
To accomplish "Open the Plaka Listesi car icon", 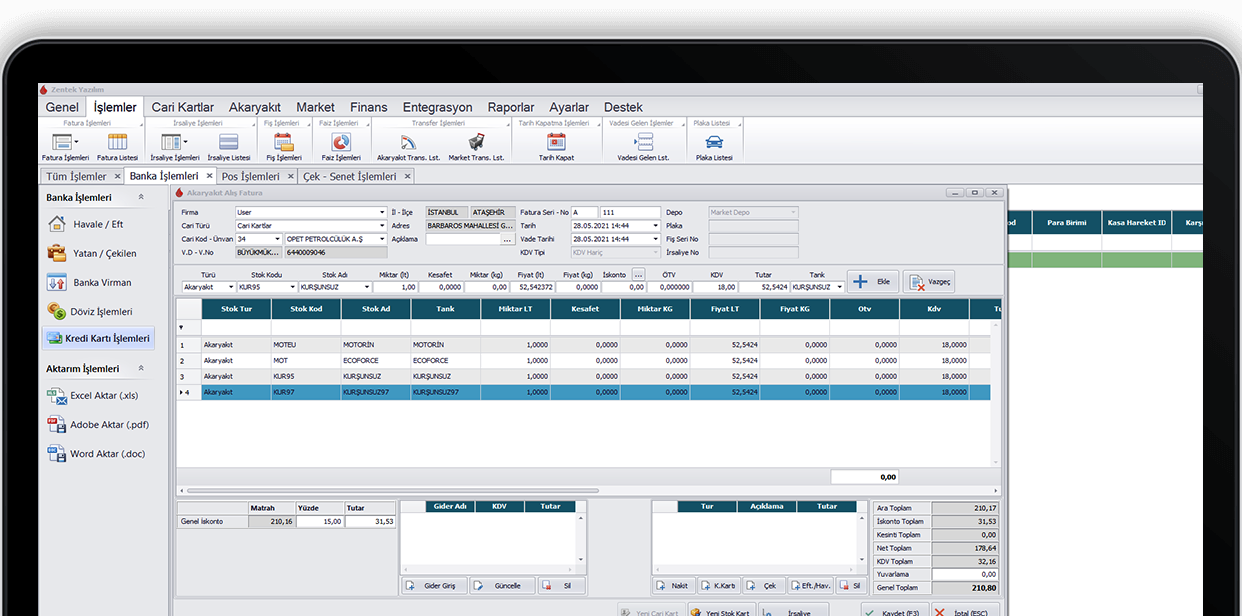I will [714, 142].
